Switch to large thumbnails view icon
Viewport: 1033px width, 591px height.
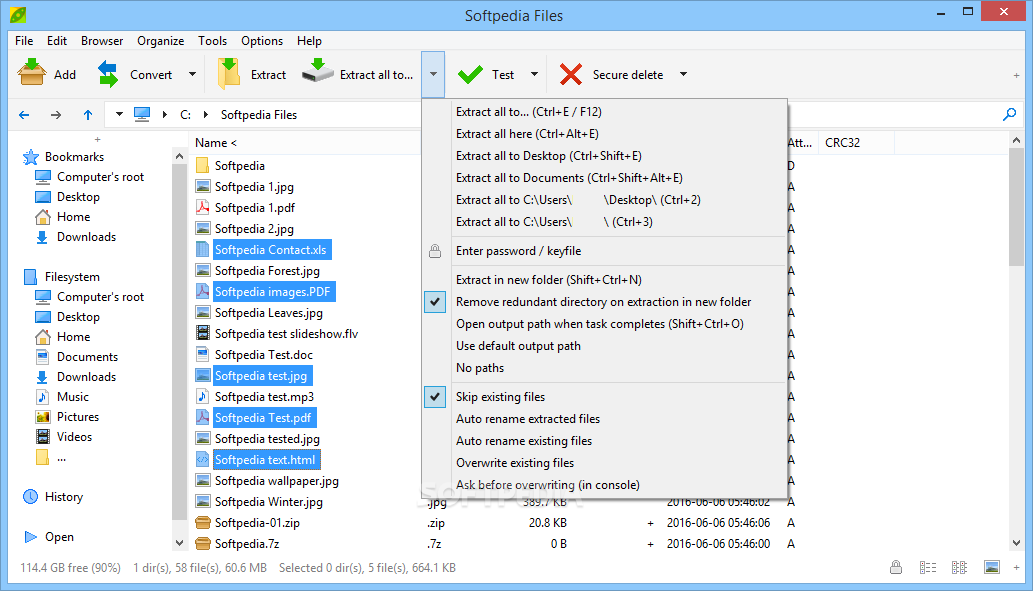point(991,567)
